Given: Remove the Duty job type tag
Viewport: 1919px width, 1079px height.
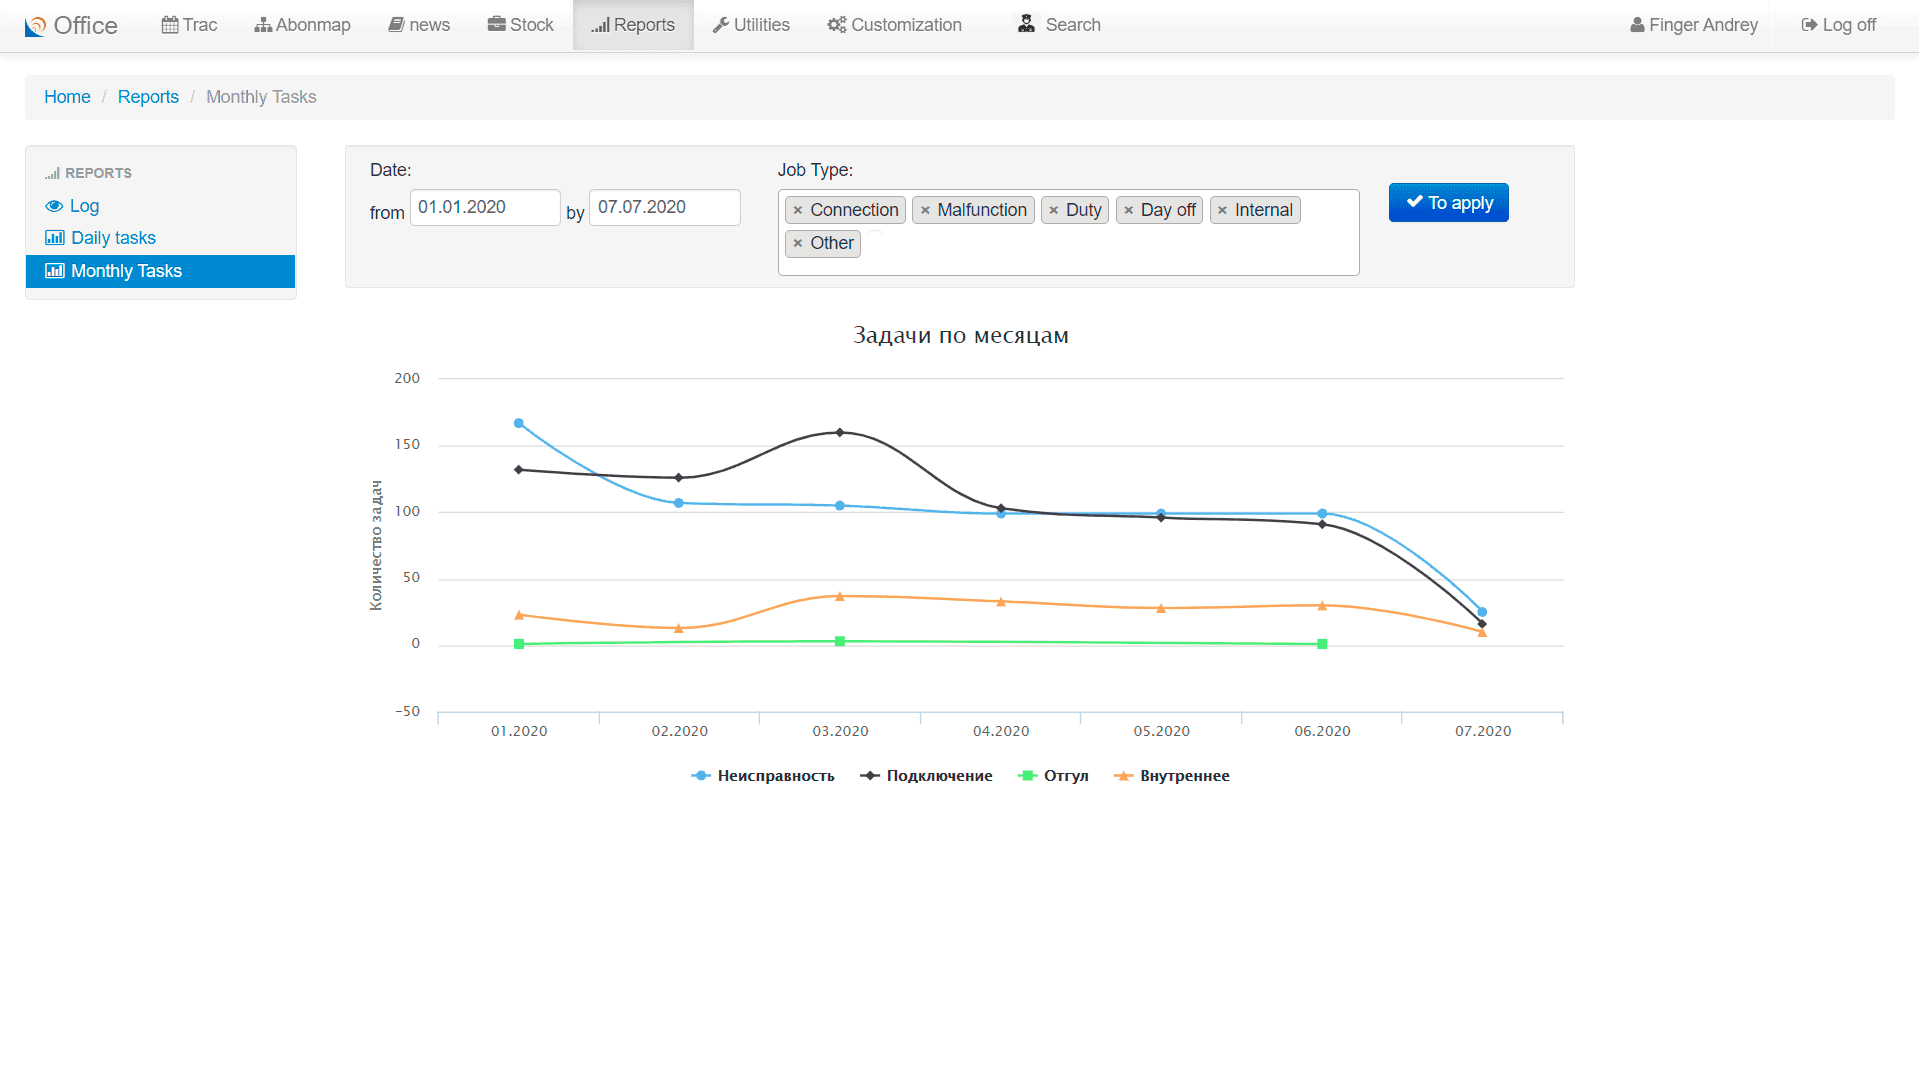Looking at the screenshot, I should point(1053,210).
